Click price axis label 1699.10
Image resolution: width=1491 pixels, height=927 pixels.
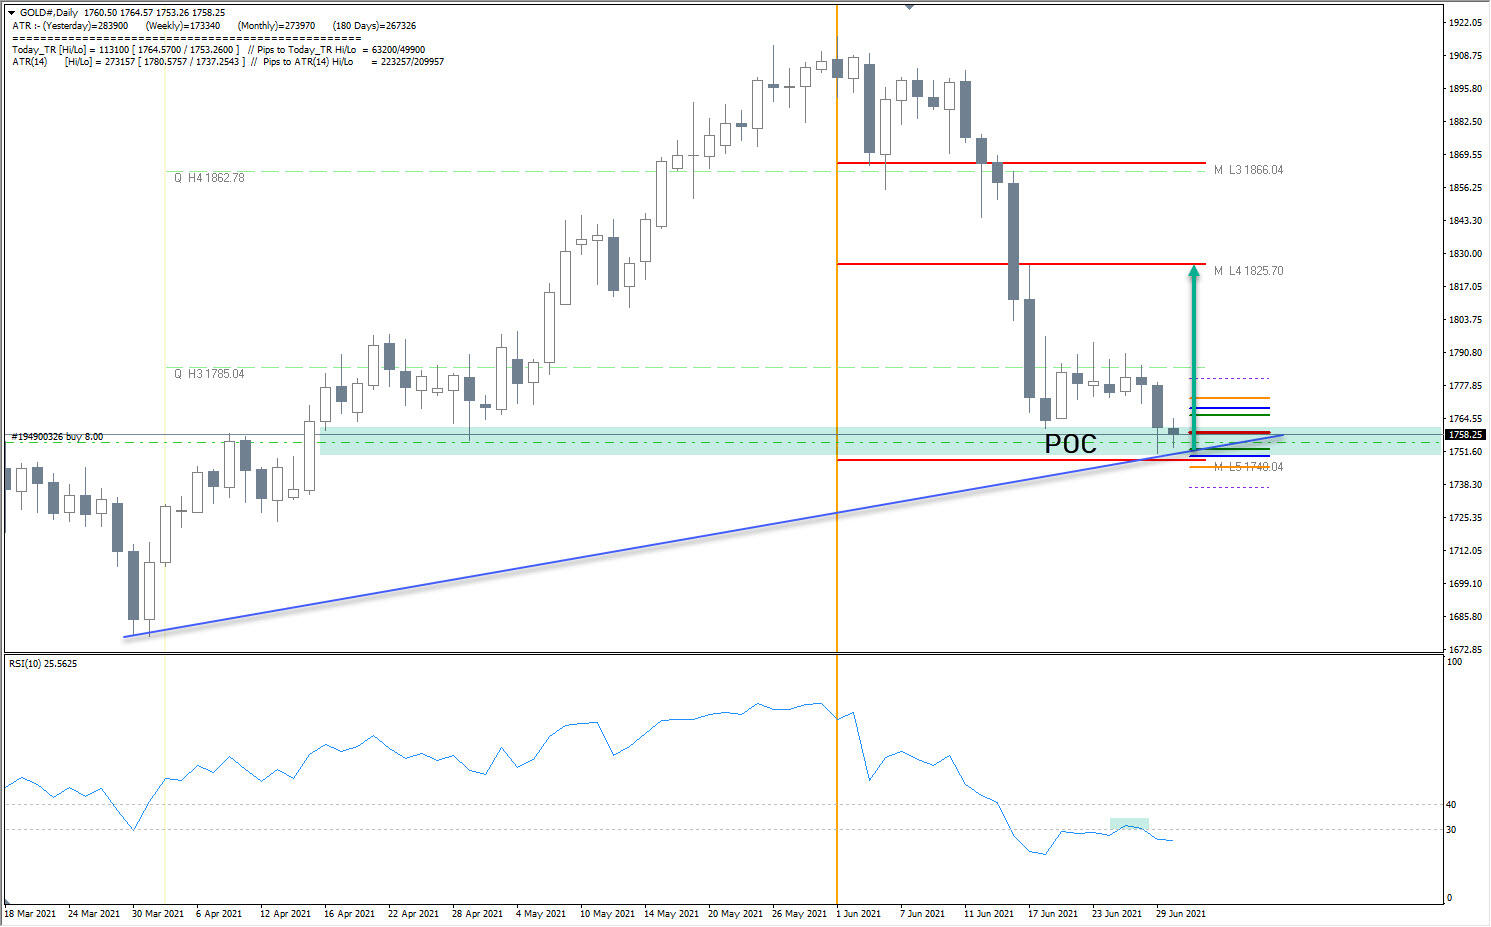(x=1465, y=584)
